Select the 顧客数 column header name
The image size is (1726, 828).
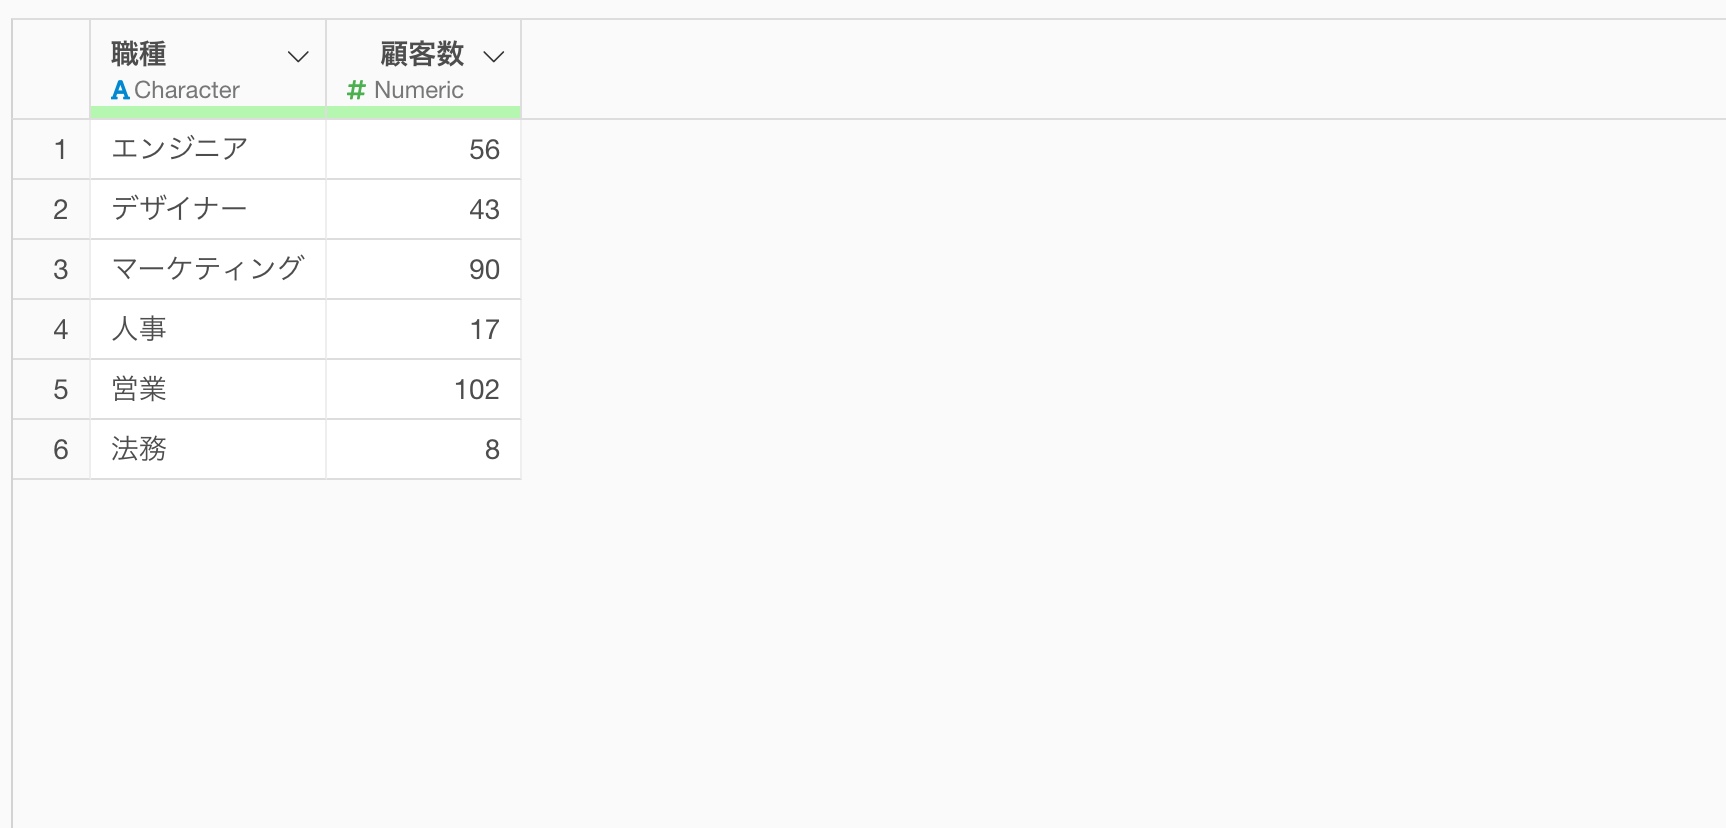point(422,53)
